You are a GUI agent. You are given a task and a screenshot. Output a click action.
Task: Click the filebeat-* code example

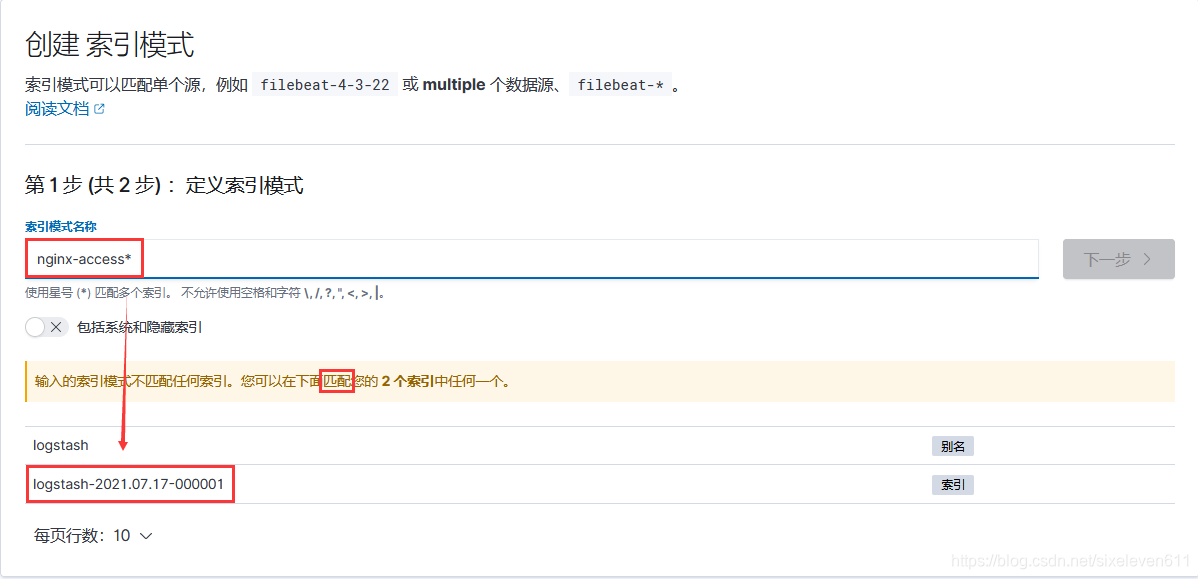tap(620, 84)
